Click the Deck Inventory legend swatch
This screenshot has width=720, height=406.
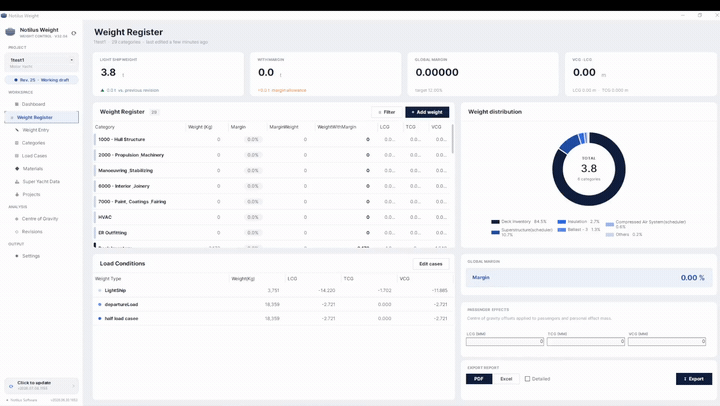click(495, 222)
